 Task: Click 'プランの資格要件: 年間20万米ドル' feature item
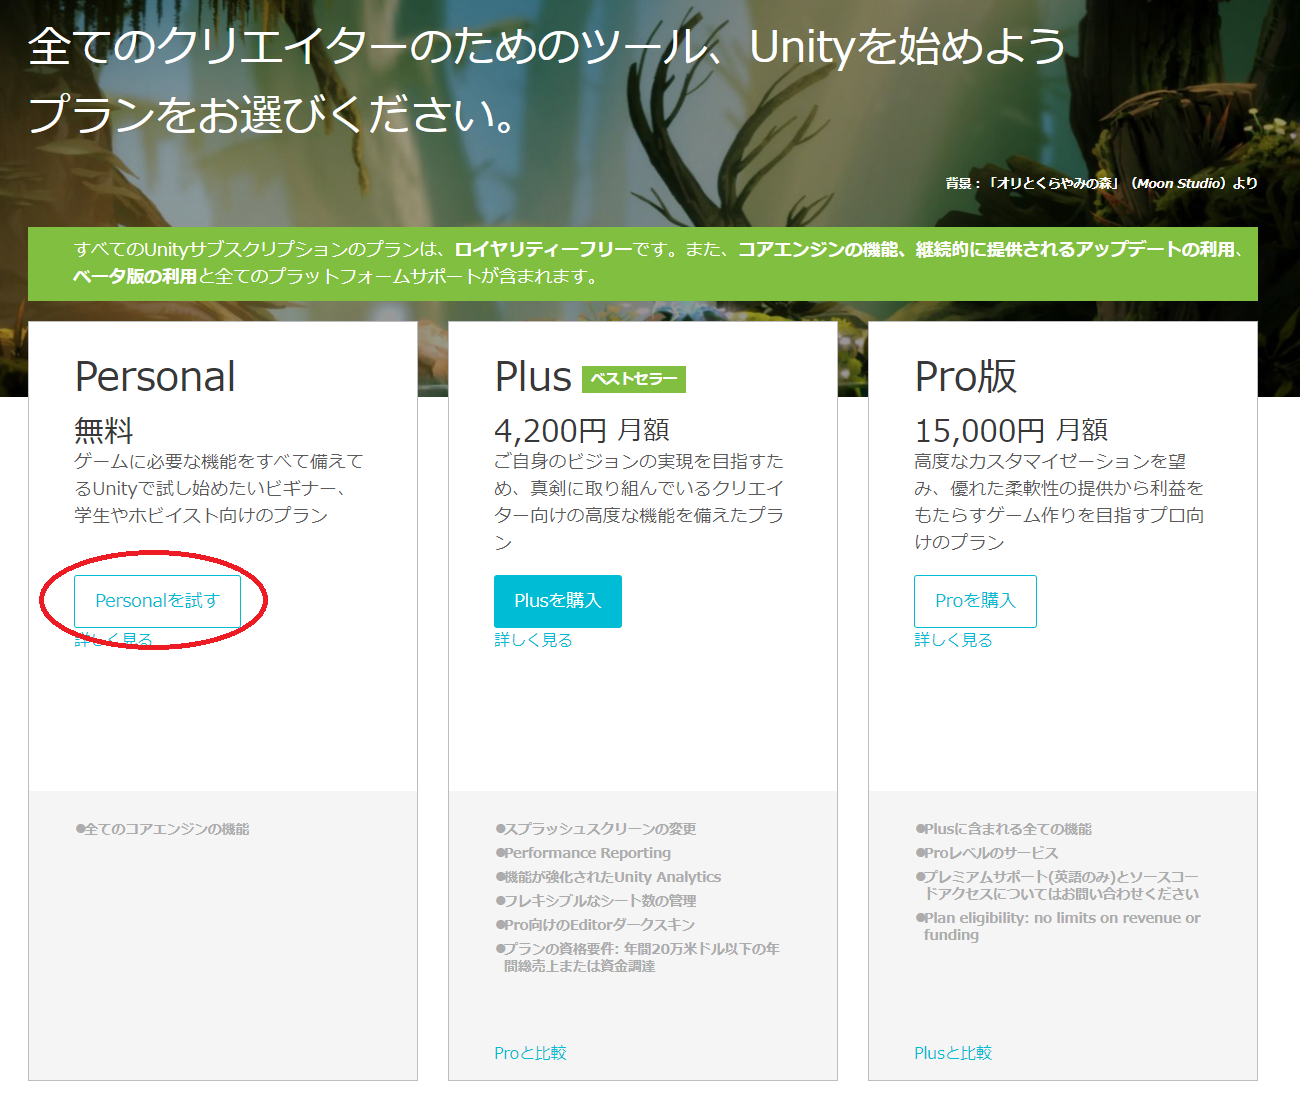click(x=638, y=957)
